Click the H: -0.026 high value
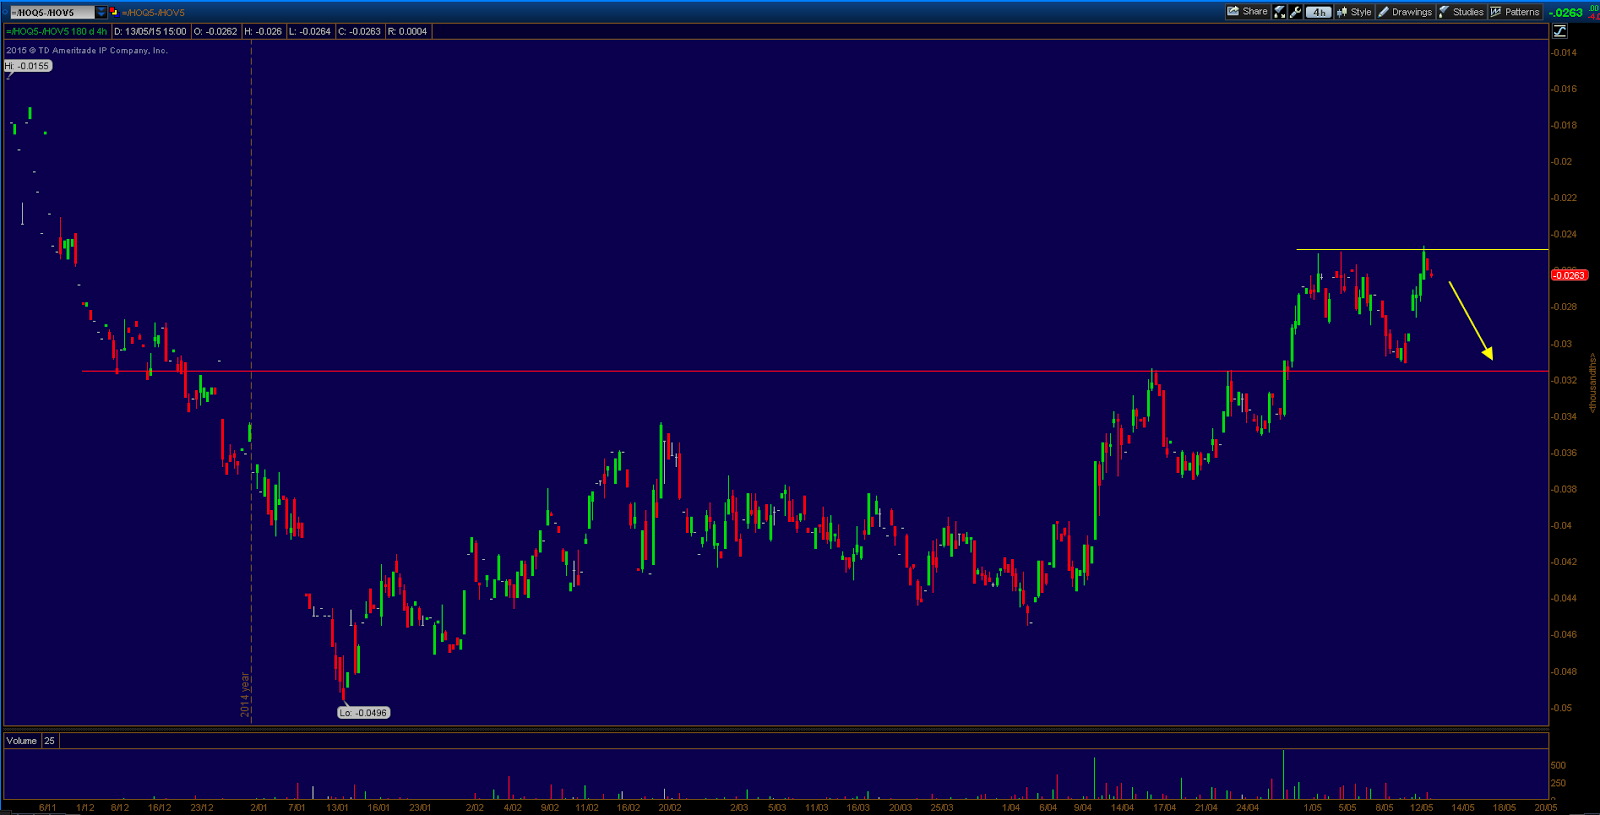The height and width of the screenshot is (815, 1600). [263, 32]
